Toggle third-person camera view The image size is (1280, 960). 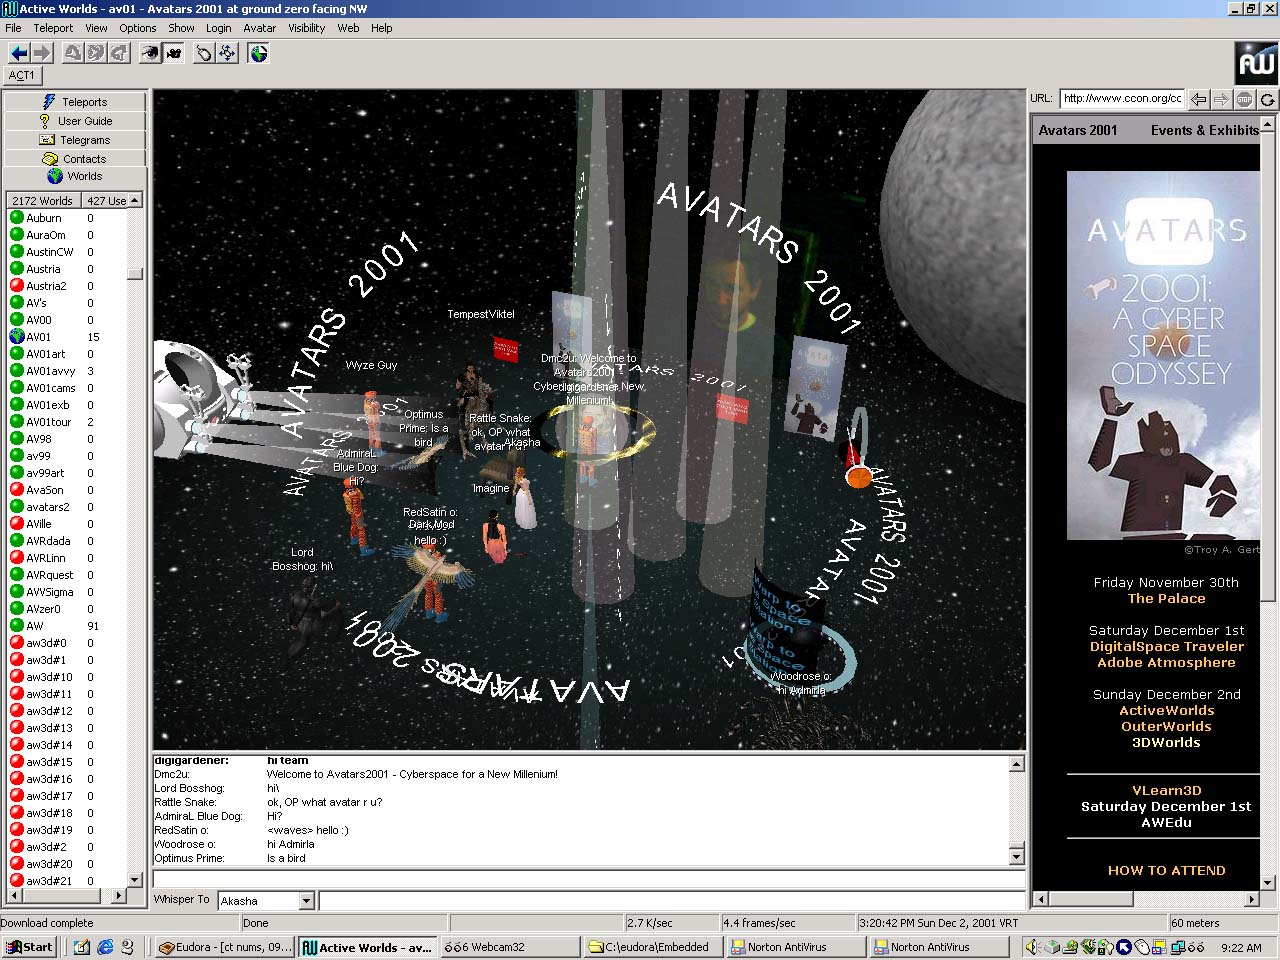[174, 53]
